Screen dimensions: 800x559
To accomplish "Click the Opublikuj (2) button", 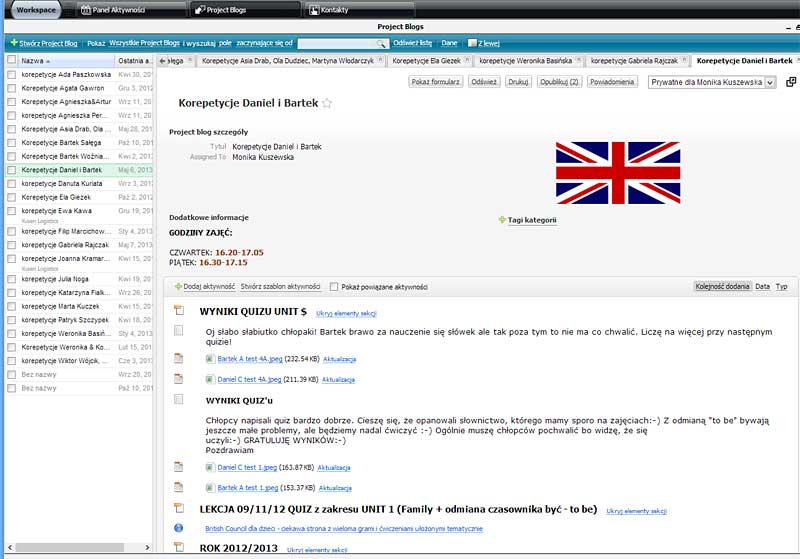I will (x=559, y=82).
